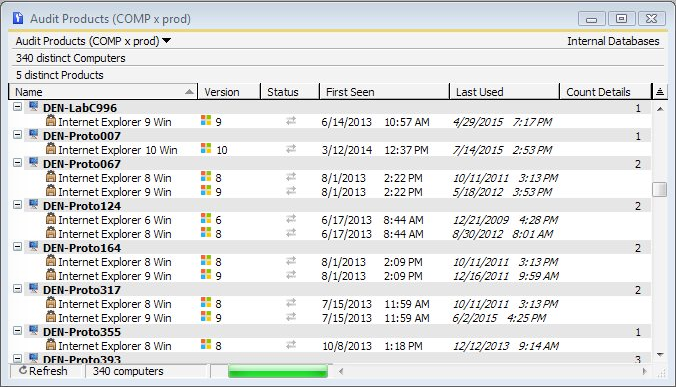The image size is (676, 387).
Task: Click product icon of IE 8 under DEN-Proto355
Action: pos(51,344)
